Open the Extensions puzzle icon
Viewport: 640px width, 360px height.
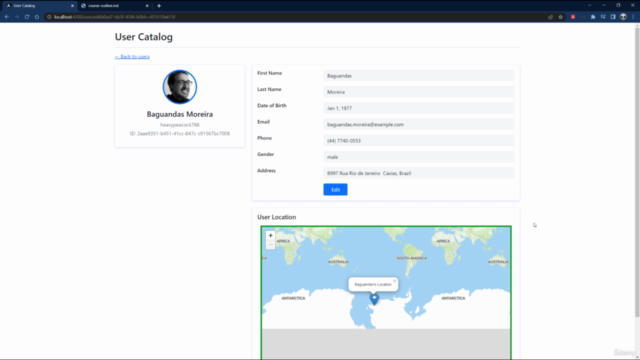[593, 17]
